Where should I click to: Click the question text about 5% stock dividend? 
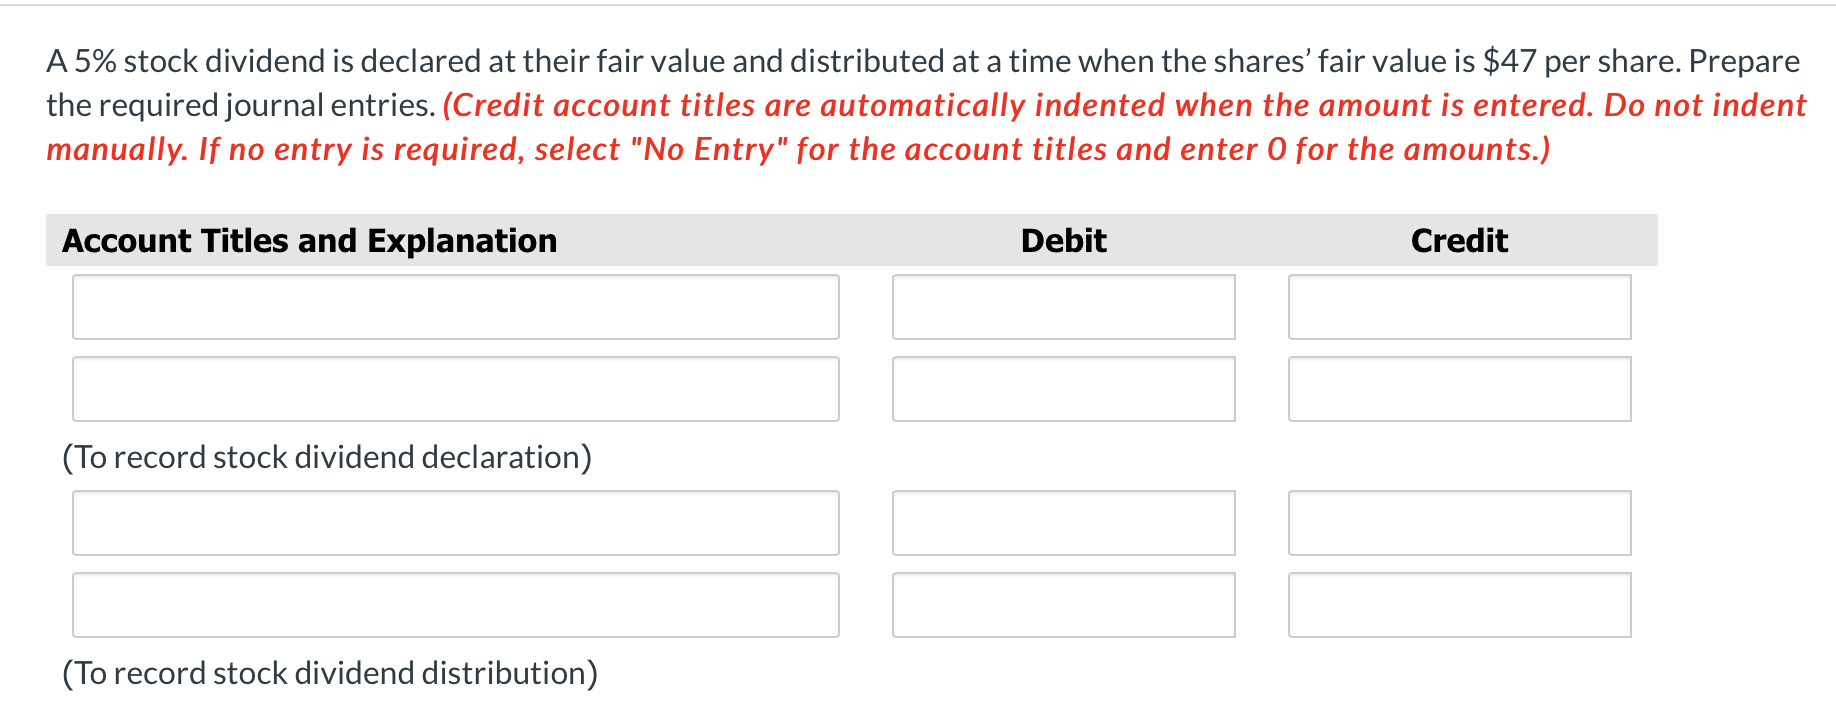[700, 60]
